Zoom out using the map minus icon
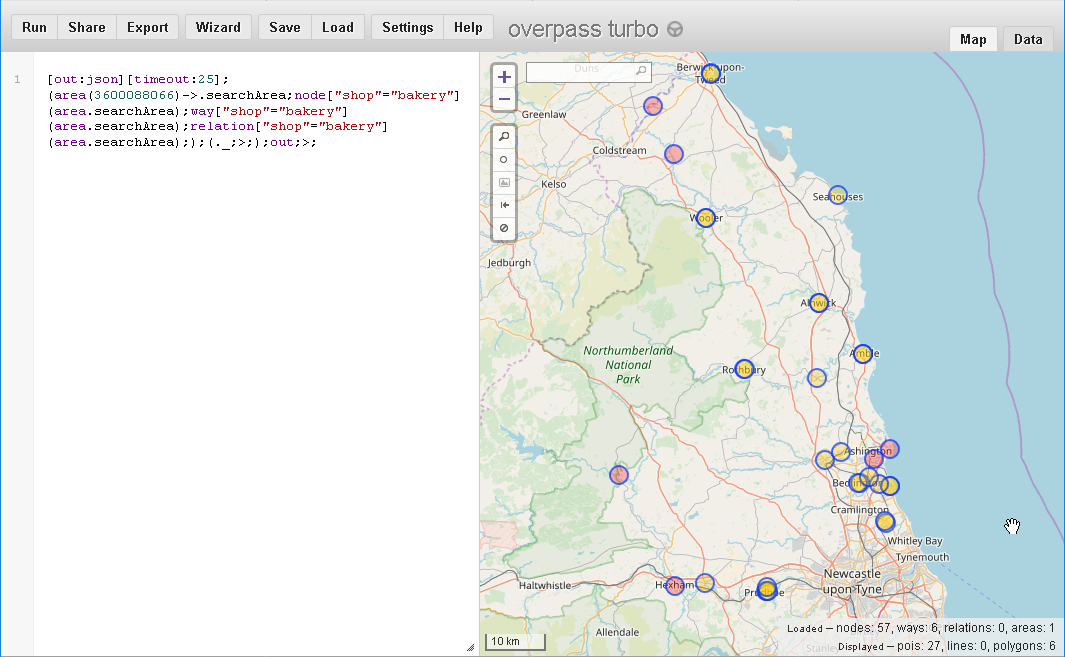The width and height of the screenshot is (1065, 657). tap(504, 98)
